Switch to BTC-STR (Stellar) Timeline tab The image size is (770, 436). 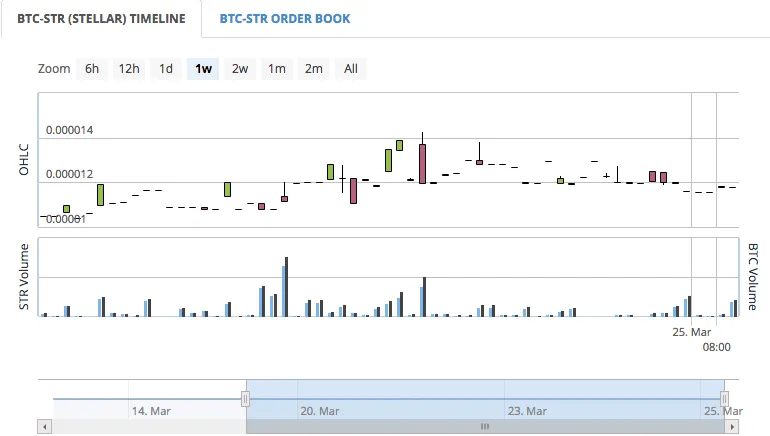(x=101, y=19)
